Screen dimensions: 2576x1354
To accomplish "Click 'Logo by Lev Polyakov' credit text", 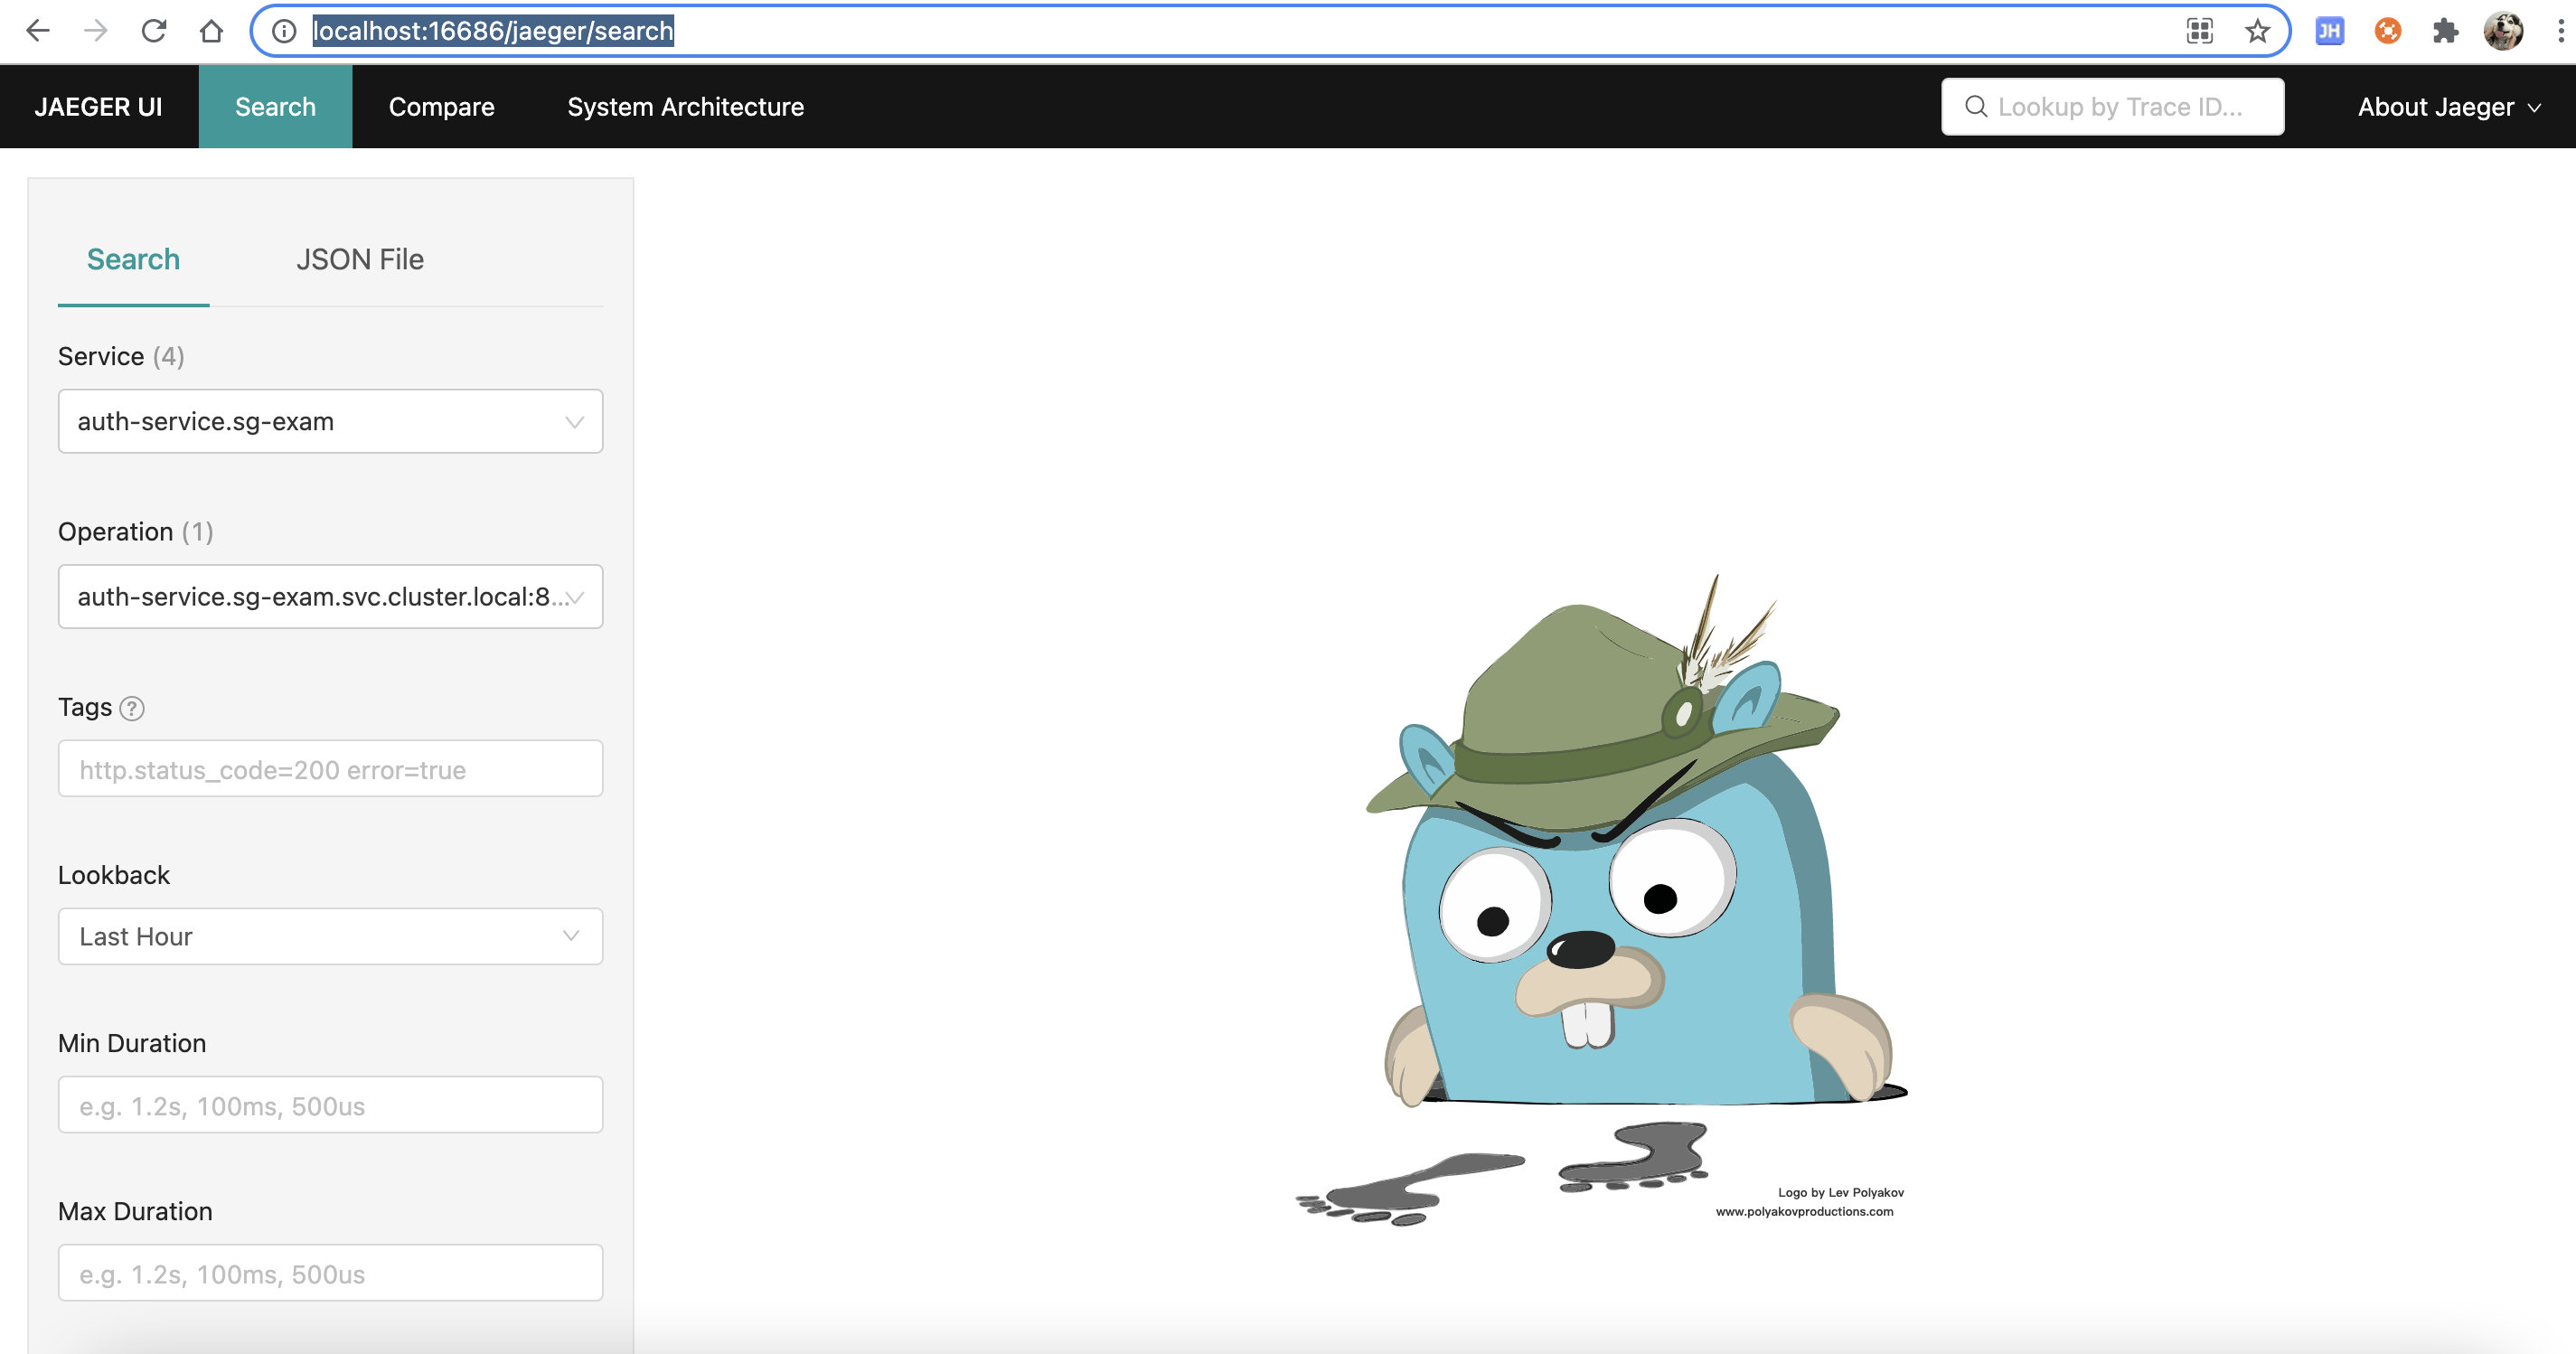I will tap(1841, 1192).
